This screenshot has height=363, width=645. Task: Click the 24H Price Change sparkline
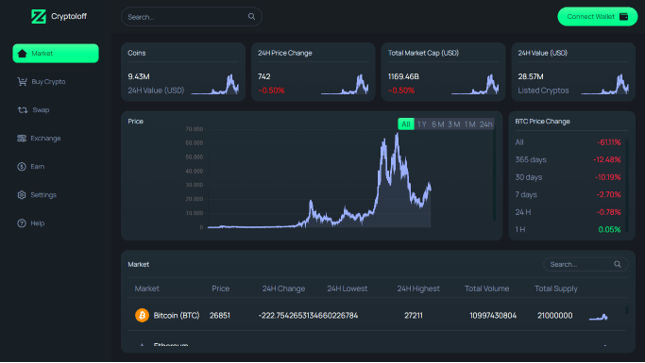point(345,85)
